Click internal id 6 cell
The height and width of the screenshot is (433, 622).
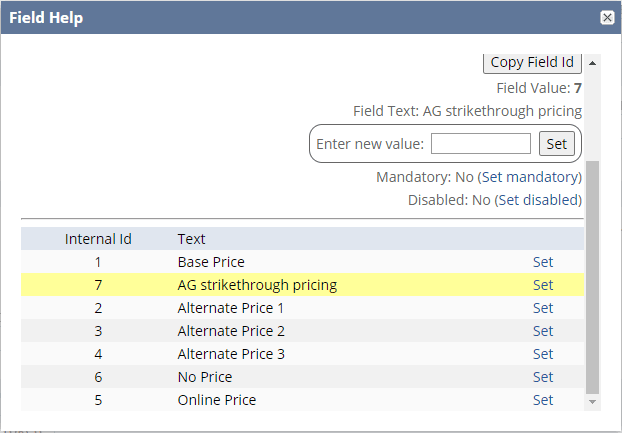tap(98, 377)
